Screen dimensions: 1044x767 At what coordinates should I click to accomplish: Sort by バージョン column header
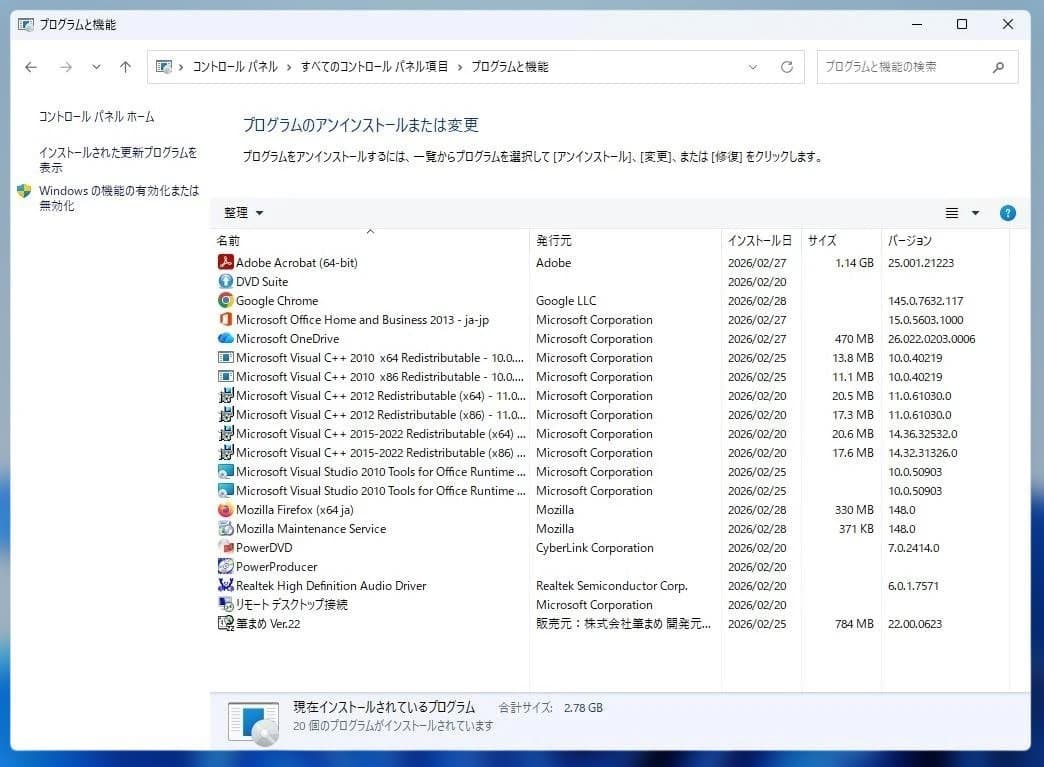(945, 240)
